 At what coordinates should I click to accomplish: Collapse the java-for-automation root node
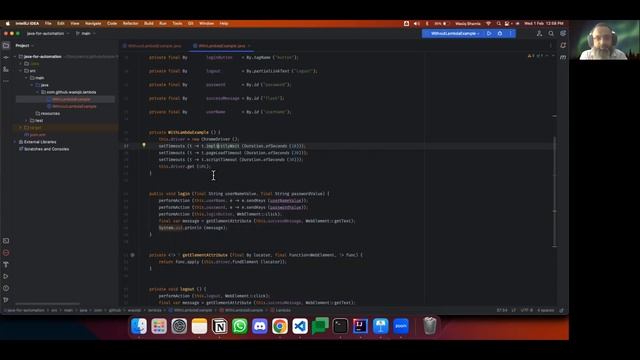point(16,57)
